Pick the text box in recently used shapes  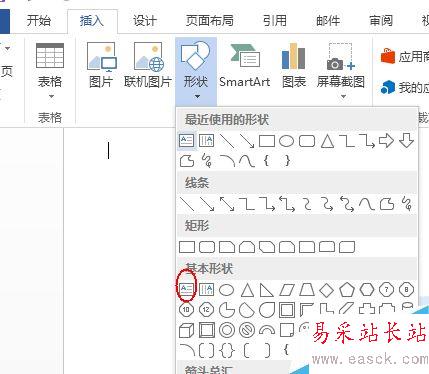click(x=187, y=141)
